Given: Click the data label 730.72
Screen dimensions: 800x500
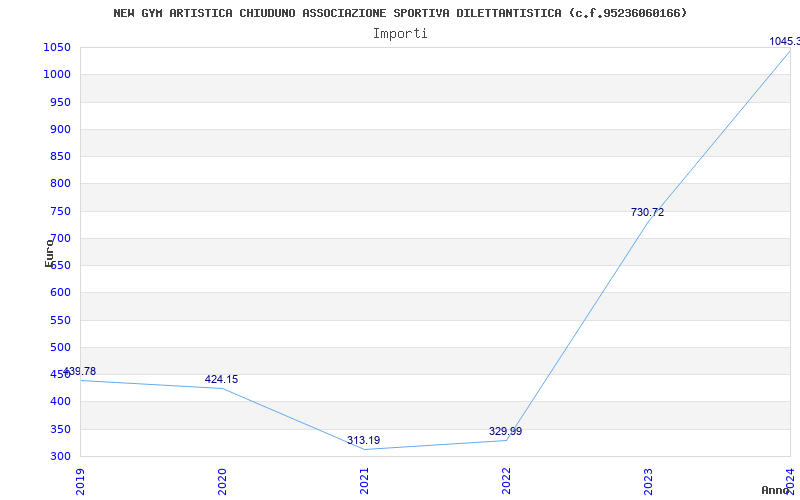Looking at the screenshot, I should (647, 213).
